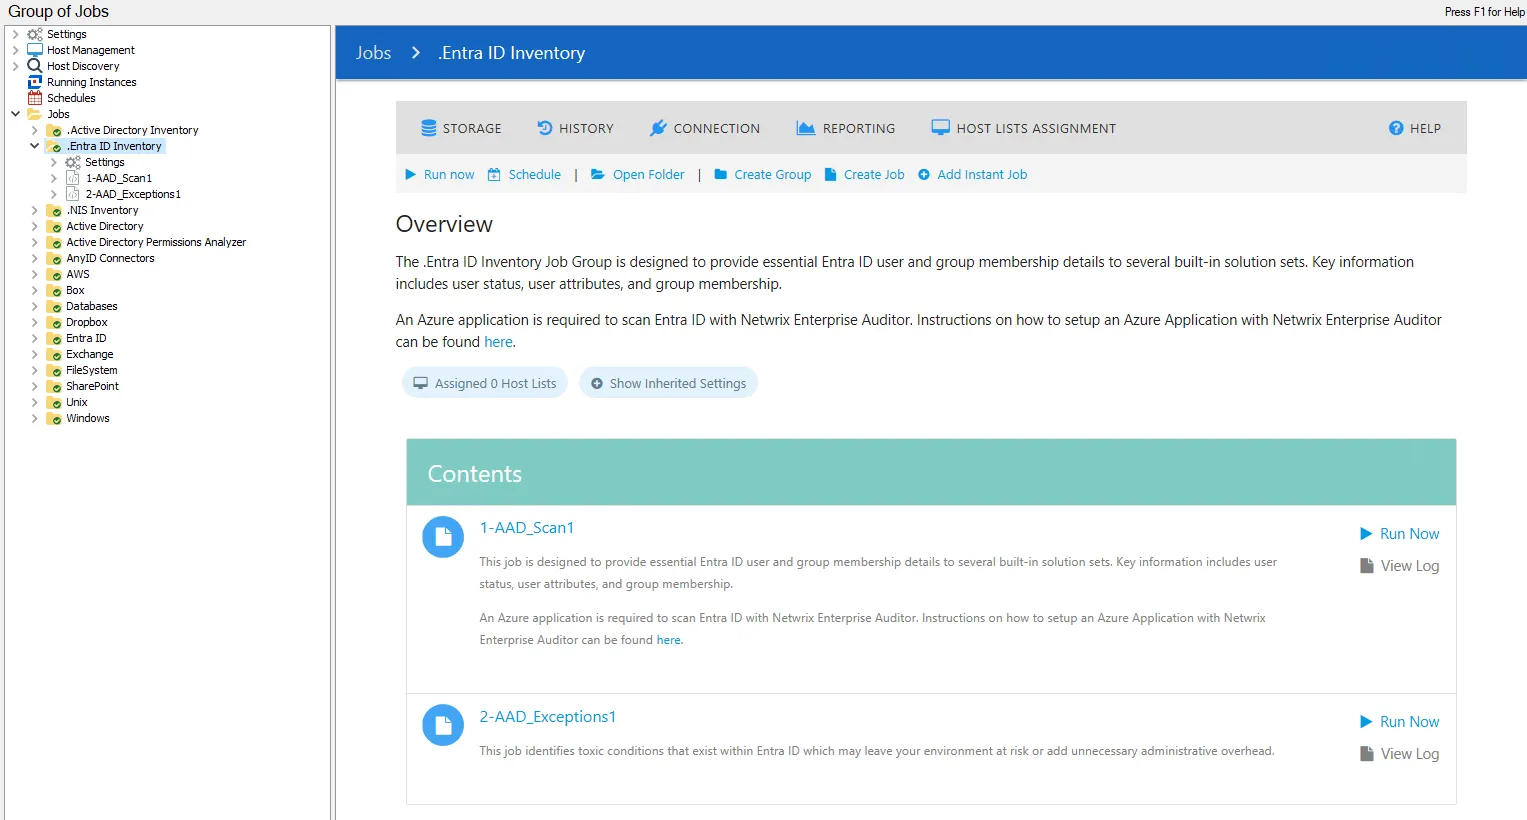Open Host Lists Assignment tab

[x=1024, y=128]
